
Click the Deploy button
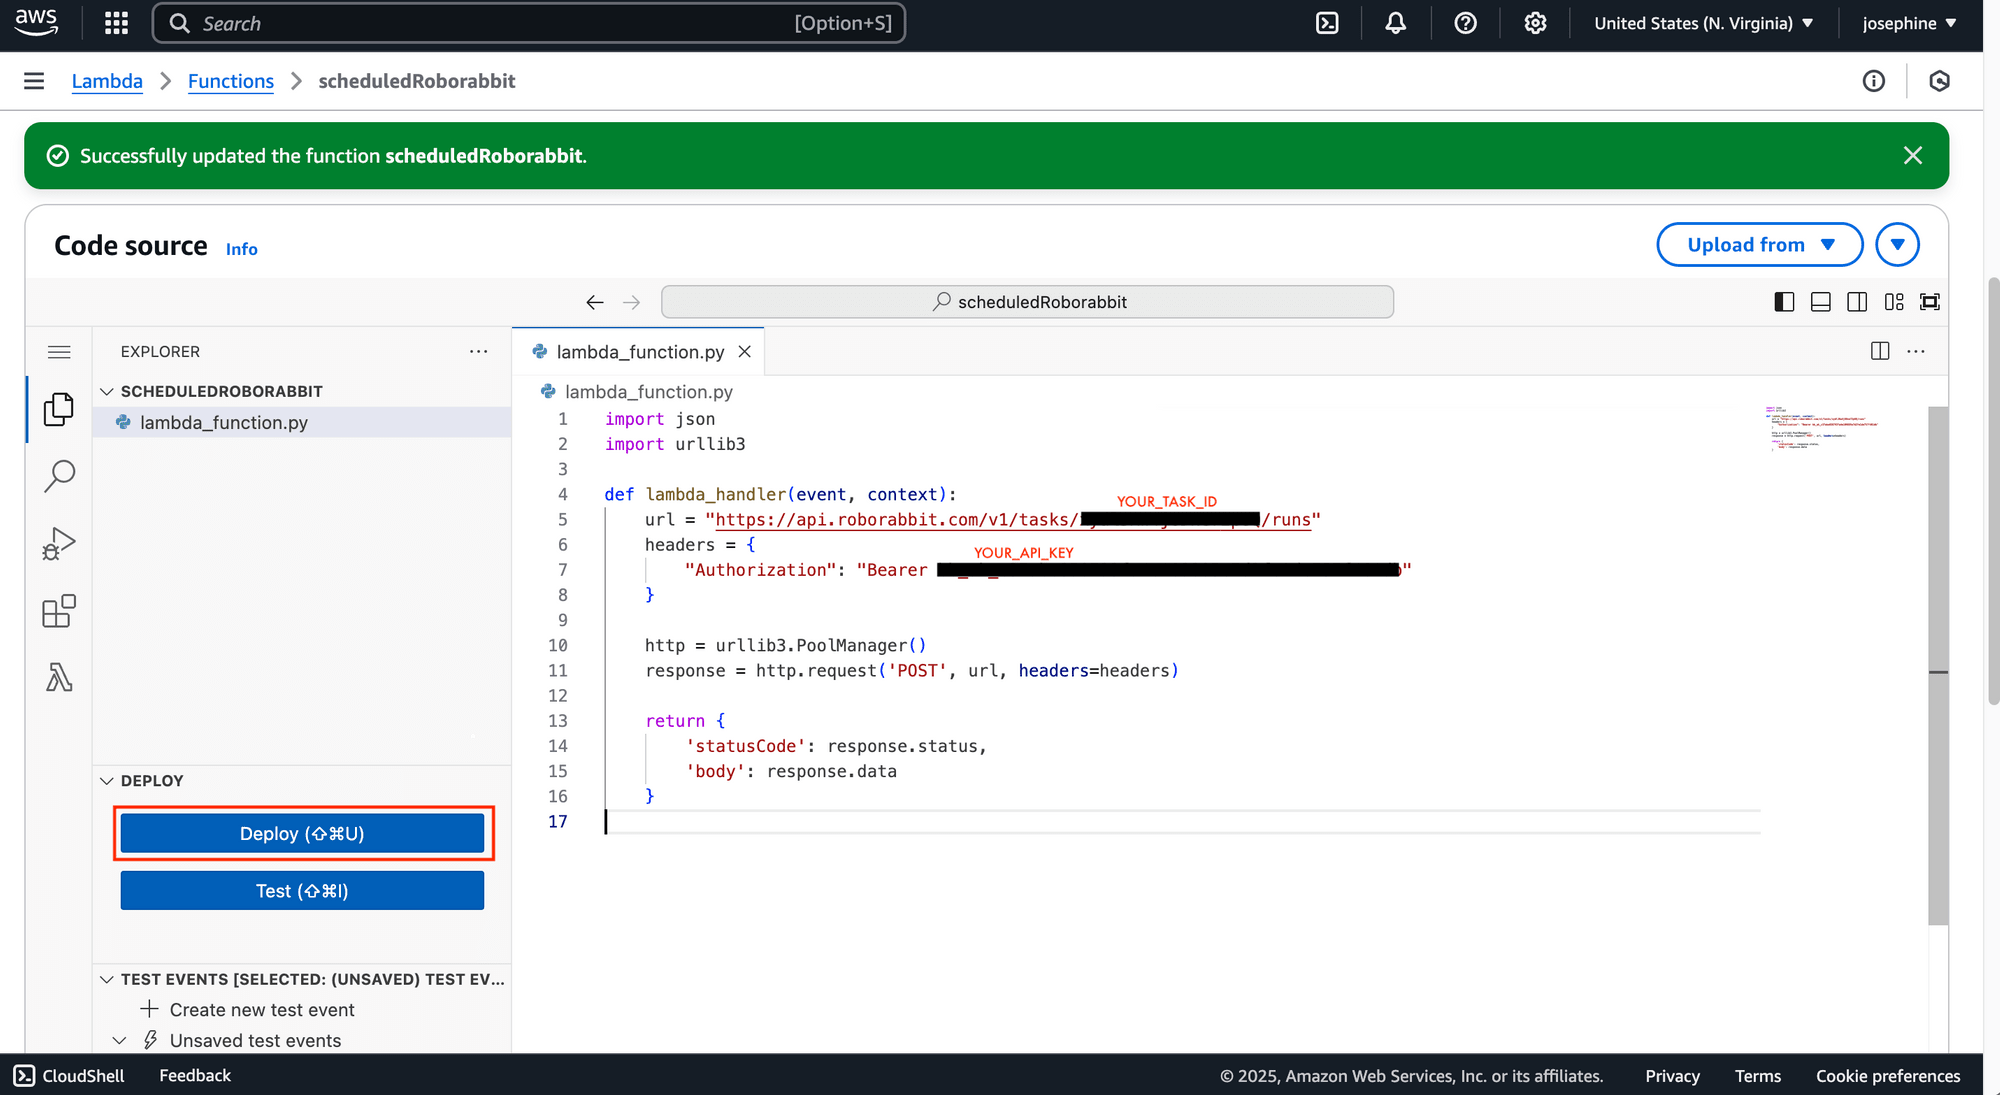click(x=302, y=833)
